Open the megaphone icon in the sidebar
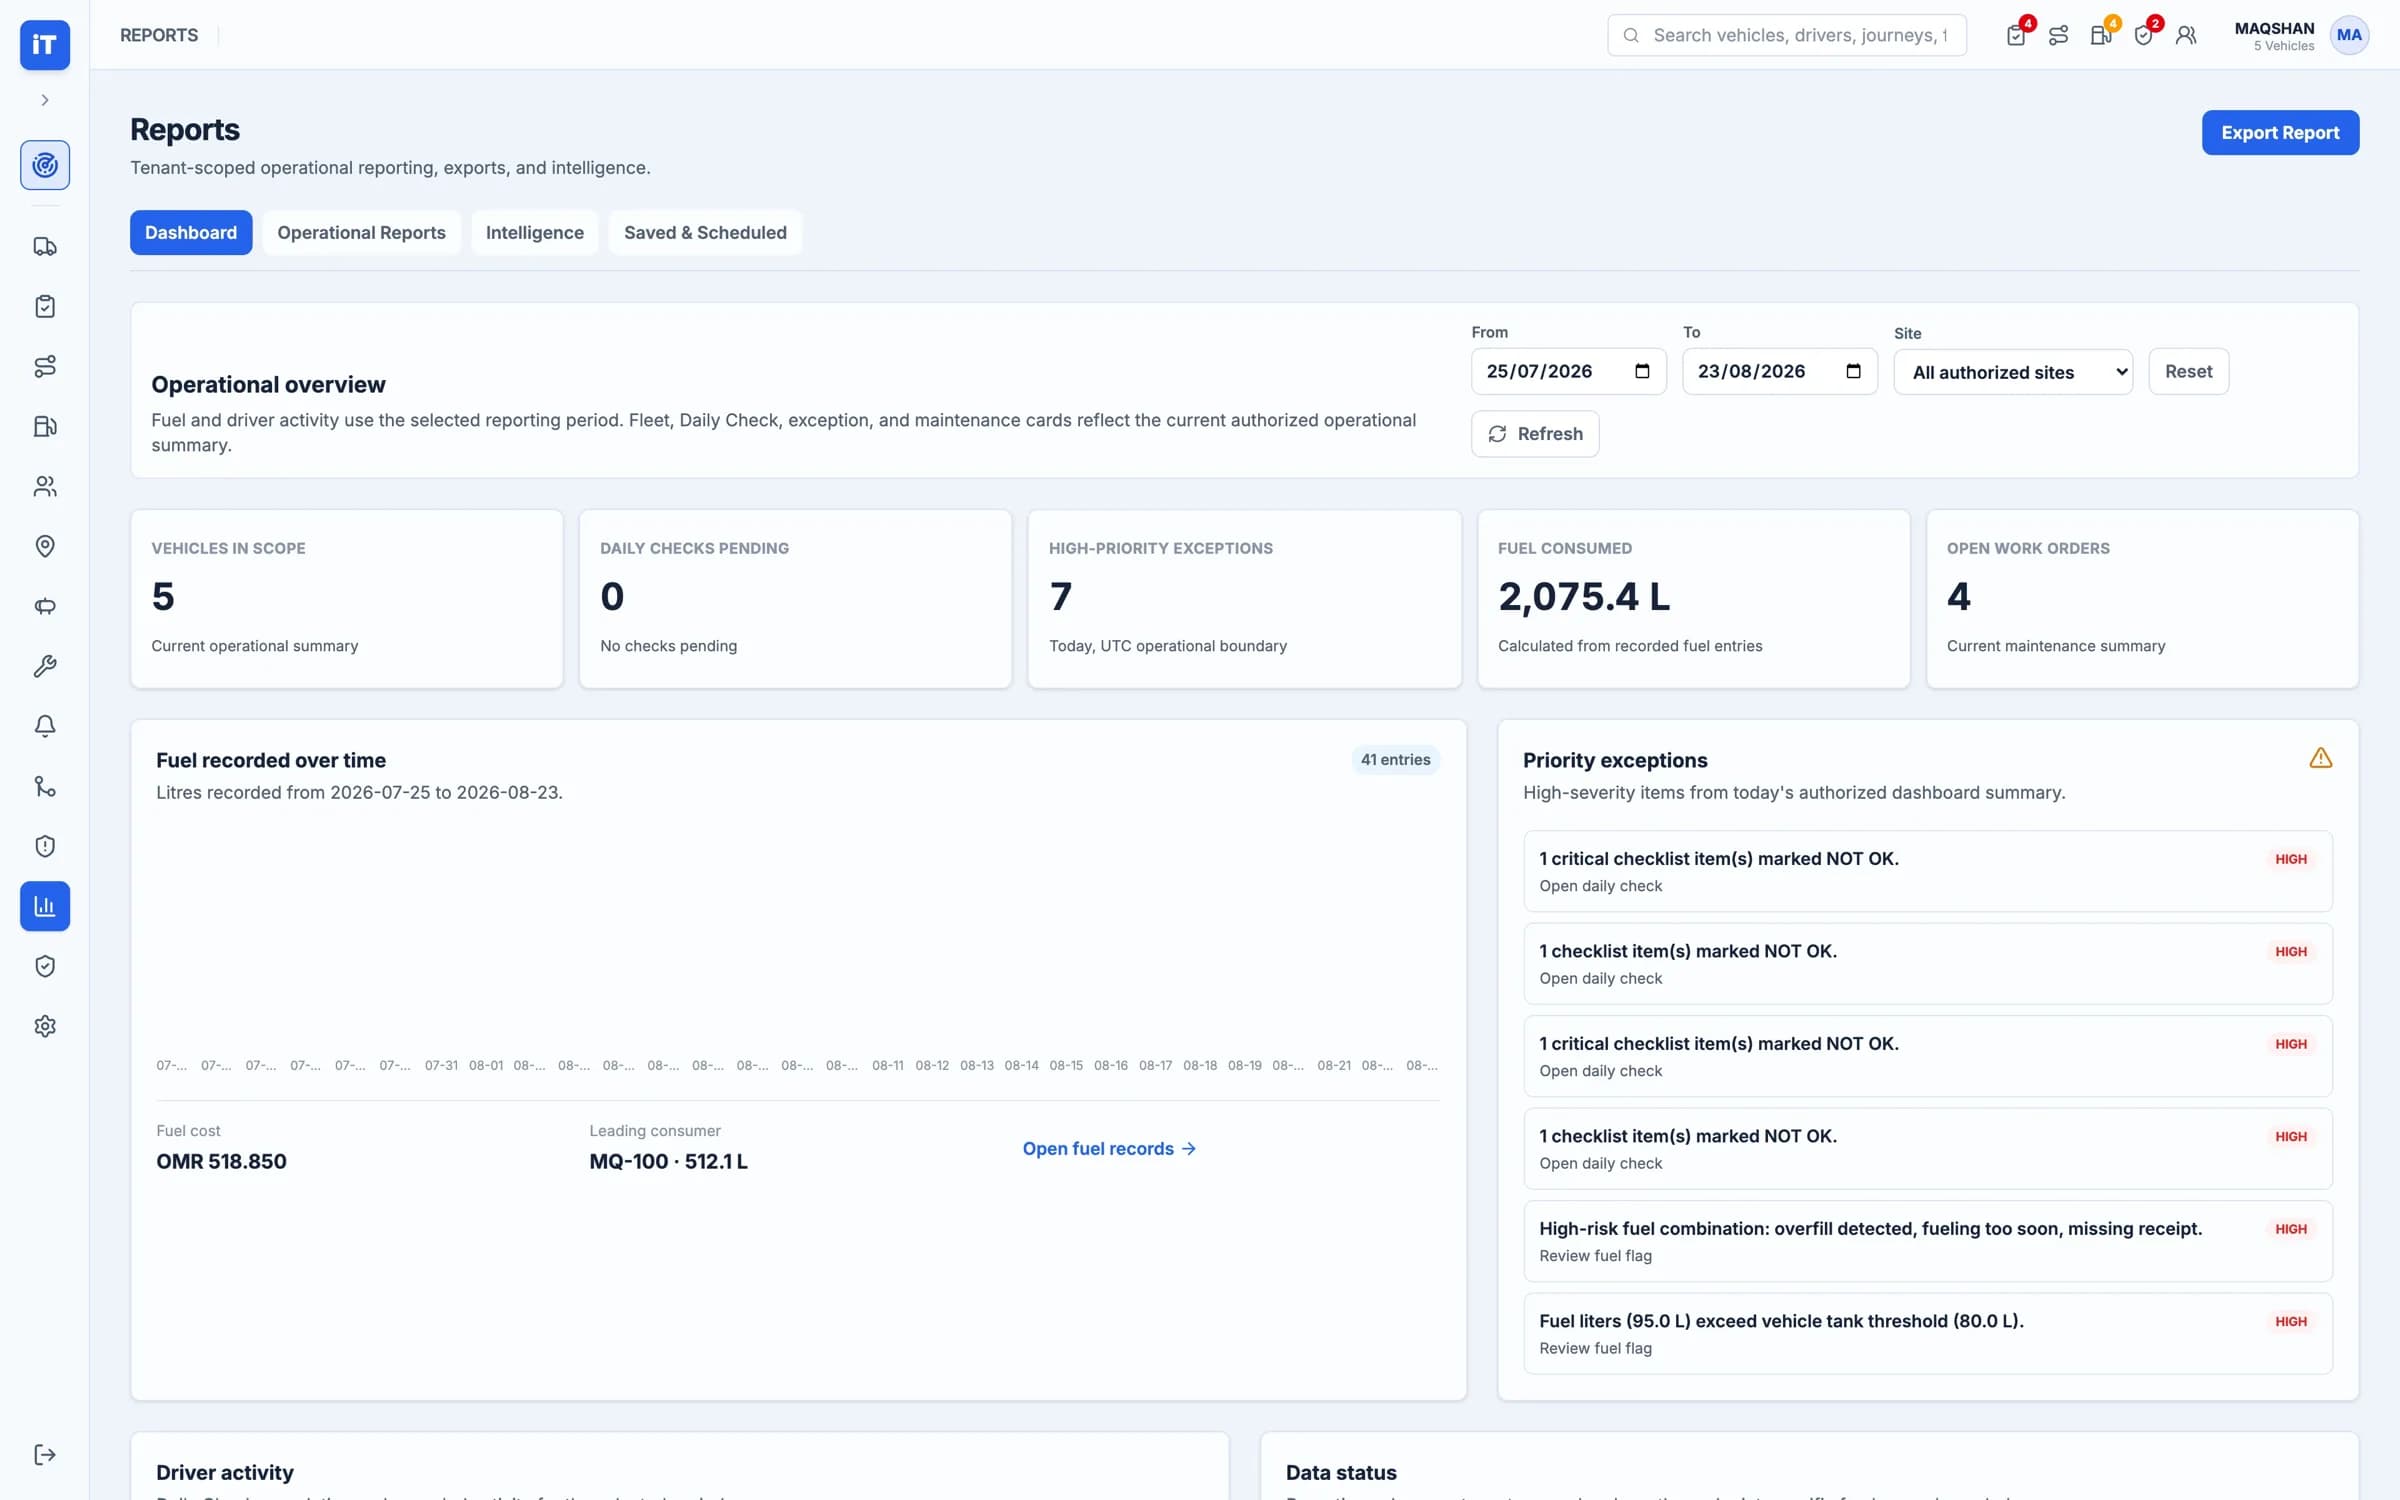Image resolution: width=2400 pixels, height=1500 pixels. coord(45,606)
